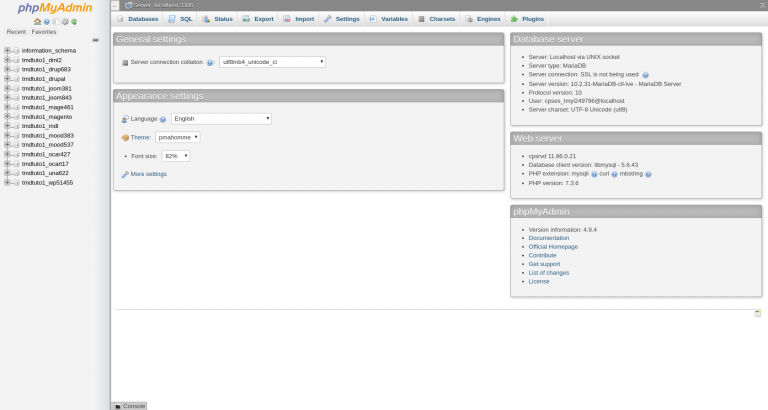768x410 pixels.
Task: Click the green reload navigation panel icon
Action: pyautogui.click(x=74, y=21)
